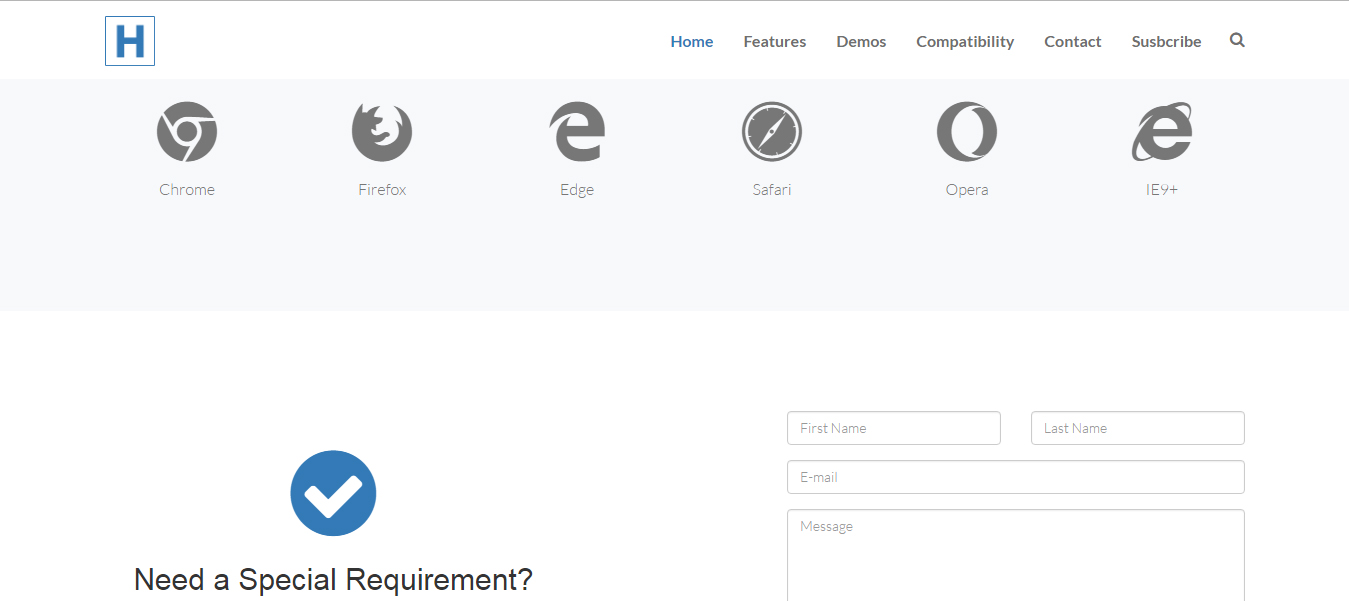Click the IE9+ label text

[x=1162, y=189]
